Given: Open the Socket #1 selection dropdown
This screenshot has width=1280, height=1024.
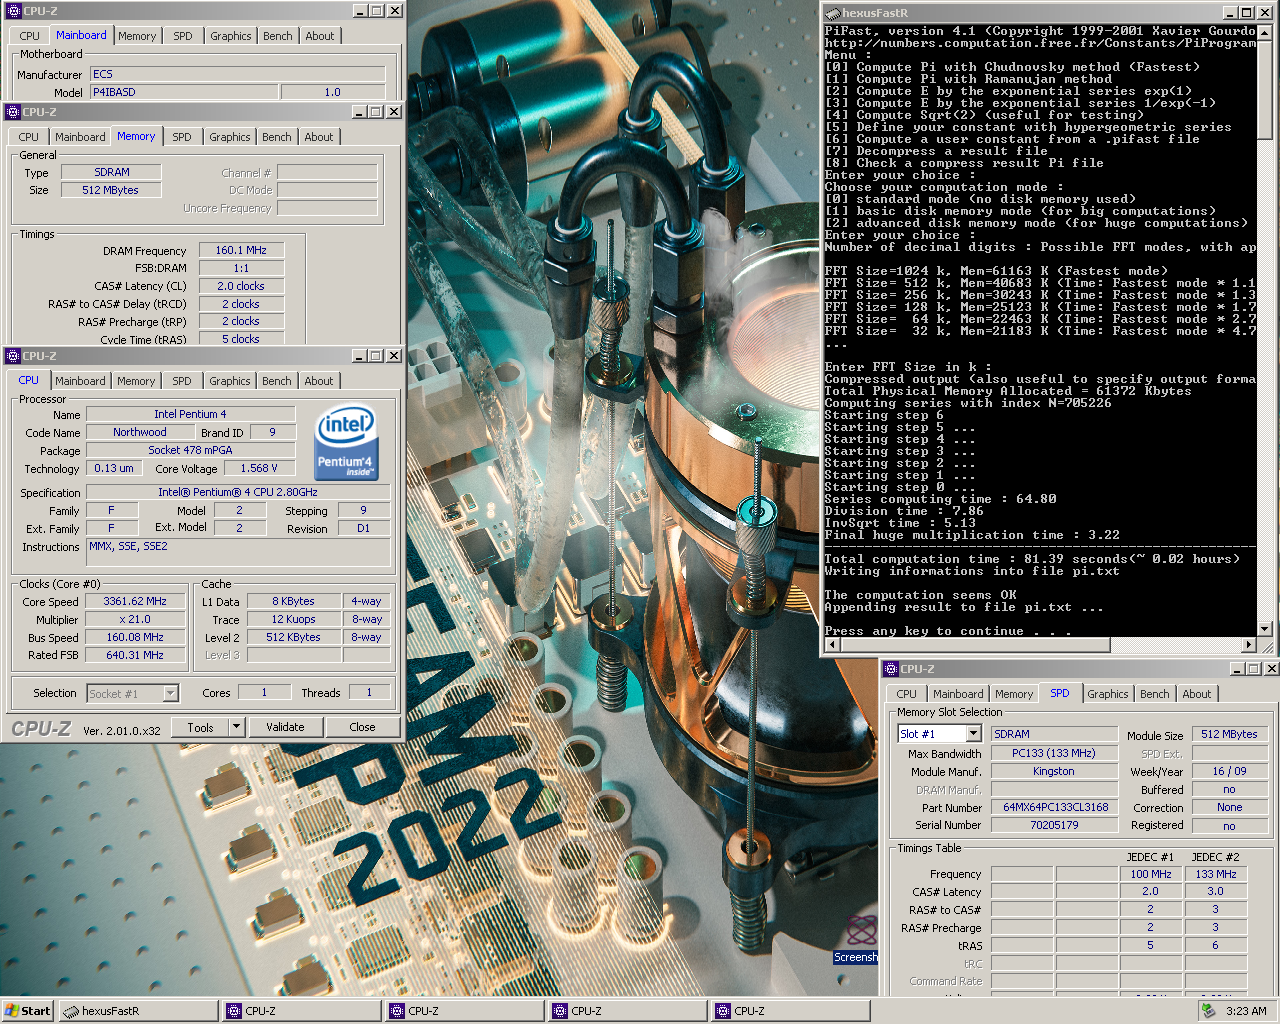Looking at the screenshot, I should [x=170, y=693].
